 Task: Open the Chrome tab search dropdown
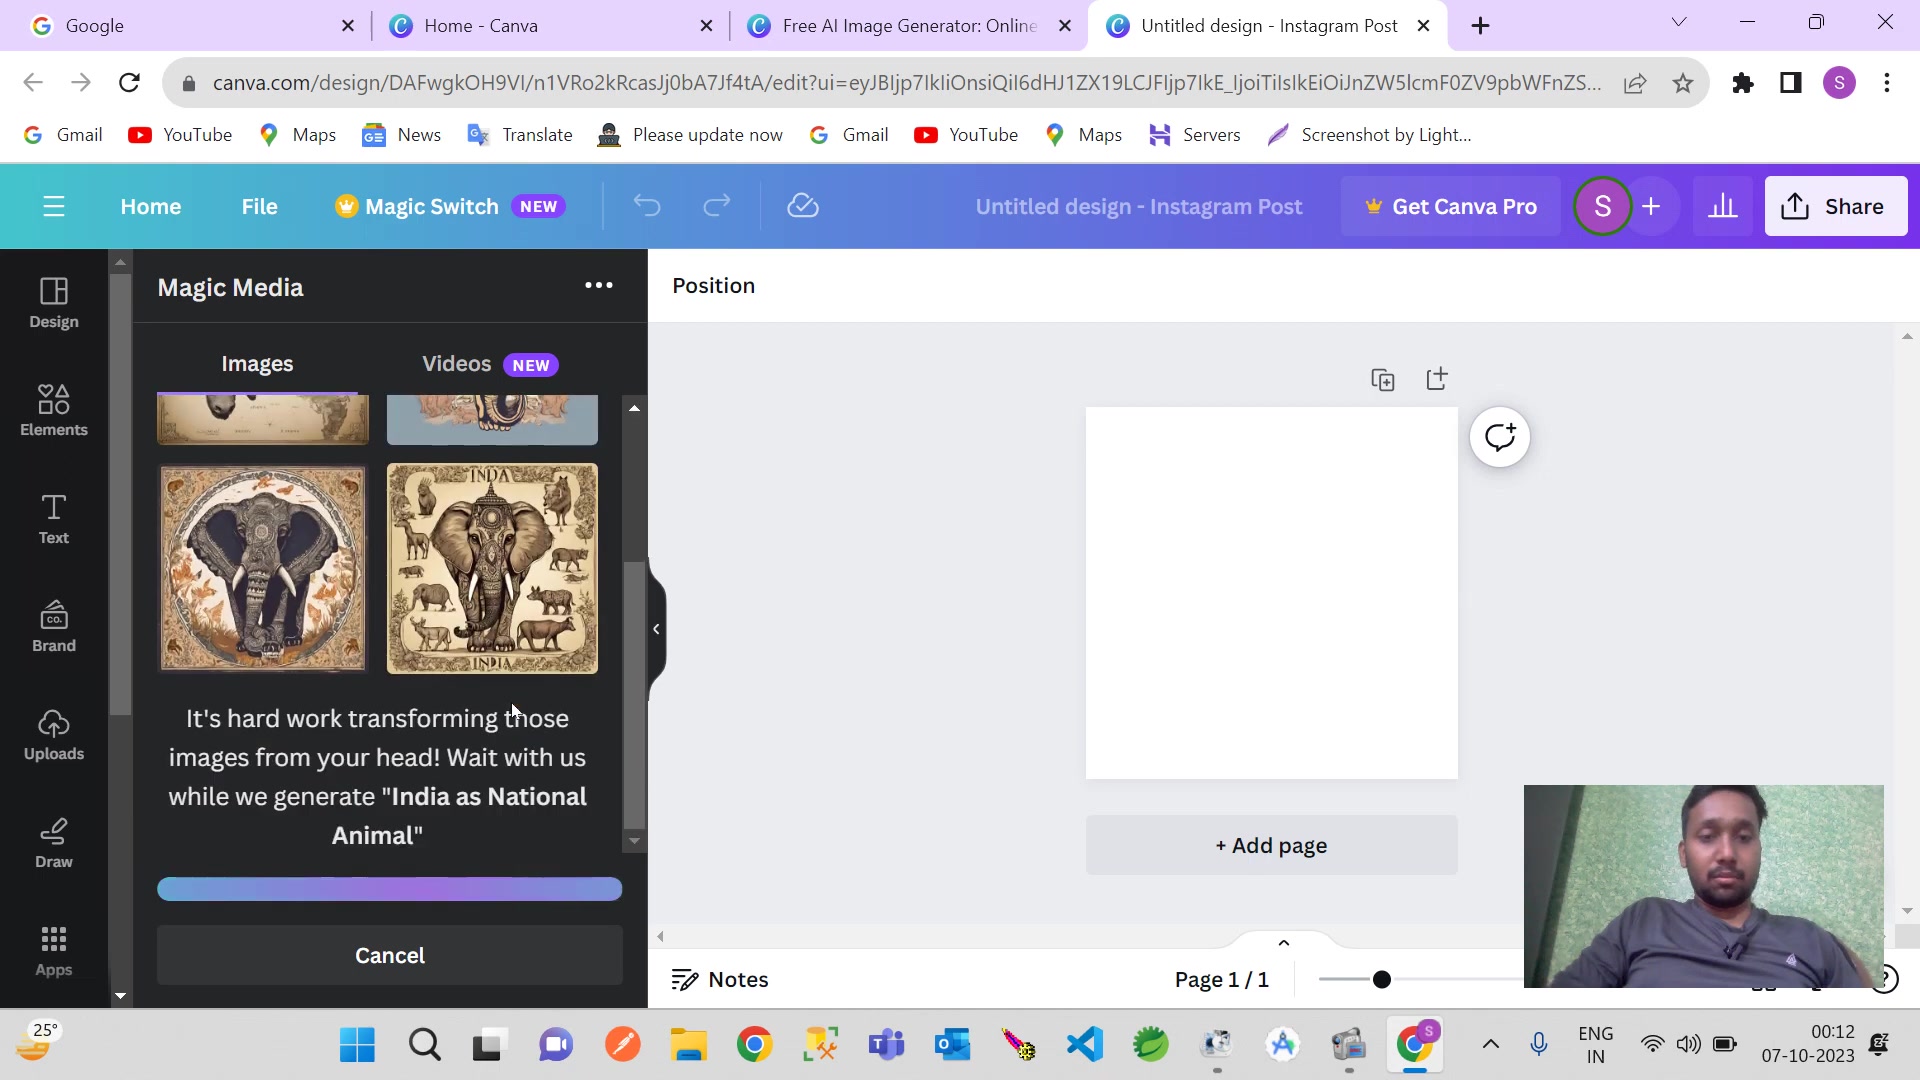tap(1679, 22)
